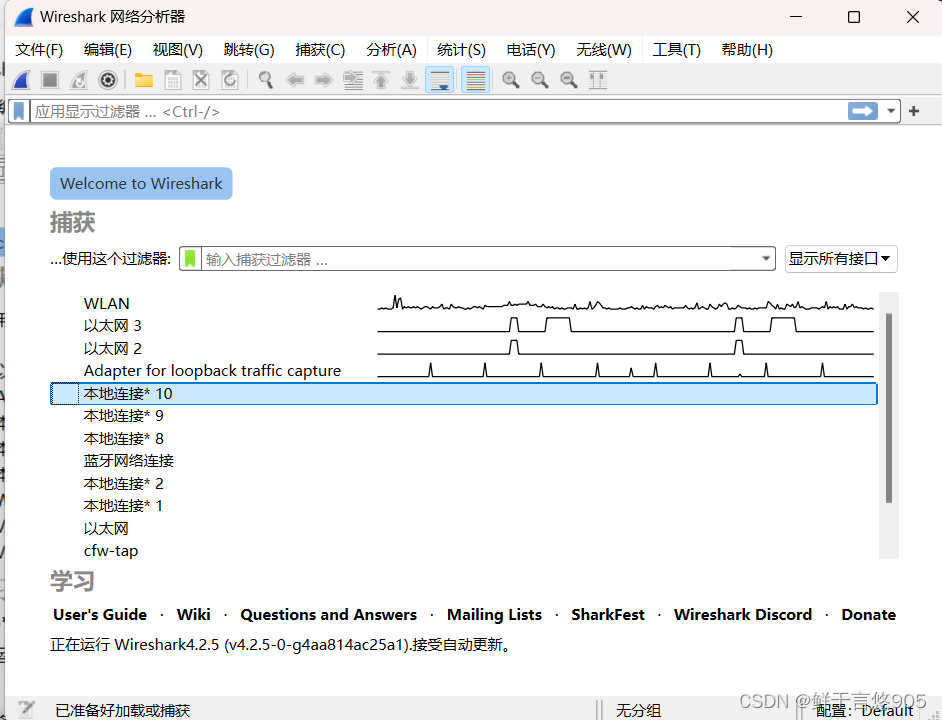Screen dimensions: 942x720
Task: Open capture options gear icon
Action: click(x=108, y=80)
